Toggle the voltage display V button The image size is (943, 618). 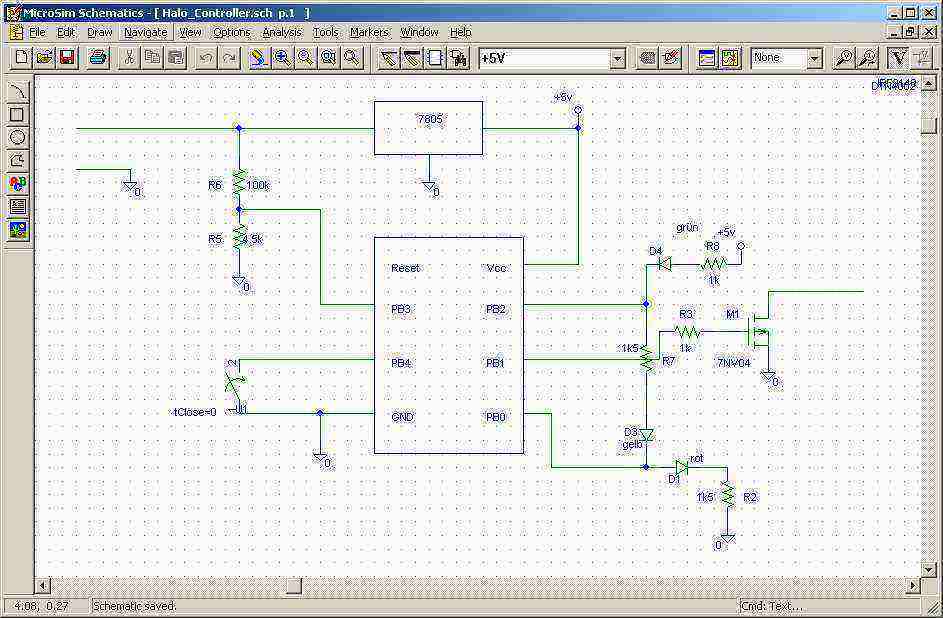tap(898, 58)
